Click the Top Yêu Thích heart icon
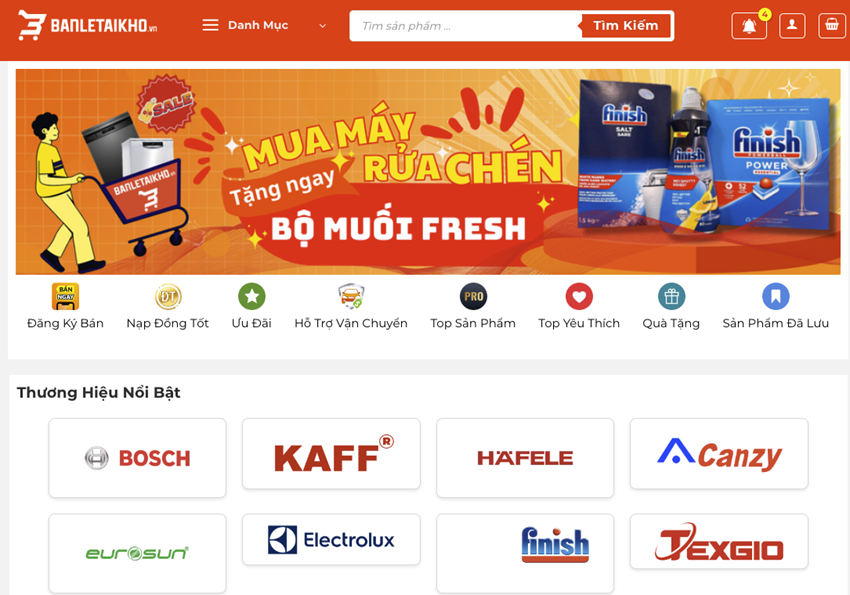Screen dimensions: 850x595 click(x=579, y=296)
